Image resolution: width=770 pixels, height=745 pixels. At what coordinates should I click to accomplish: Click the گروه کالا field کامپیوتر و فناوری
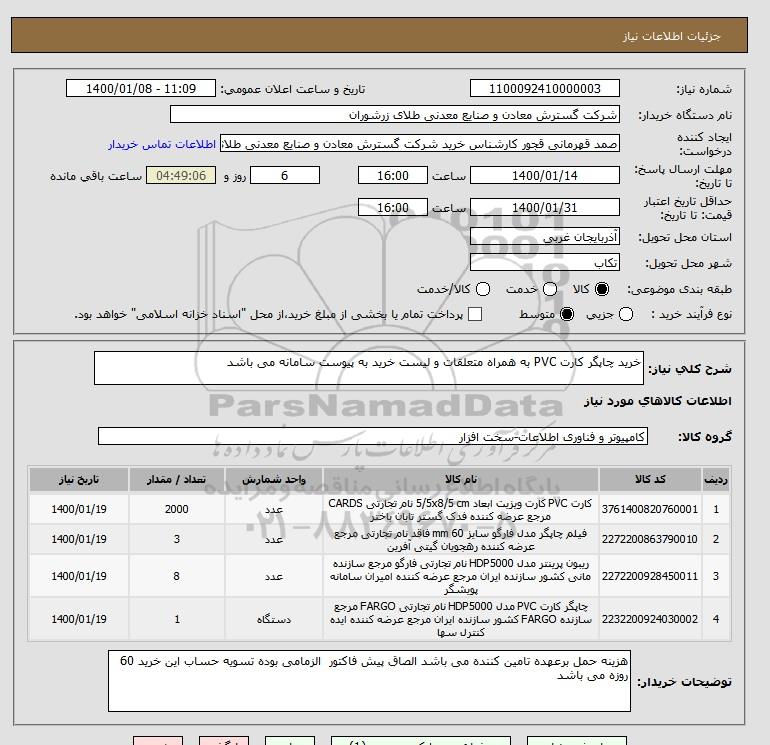[x=373, y=436]
